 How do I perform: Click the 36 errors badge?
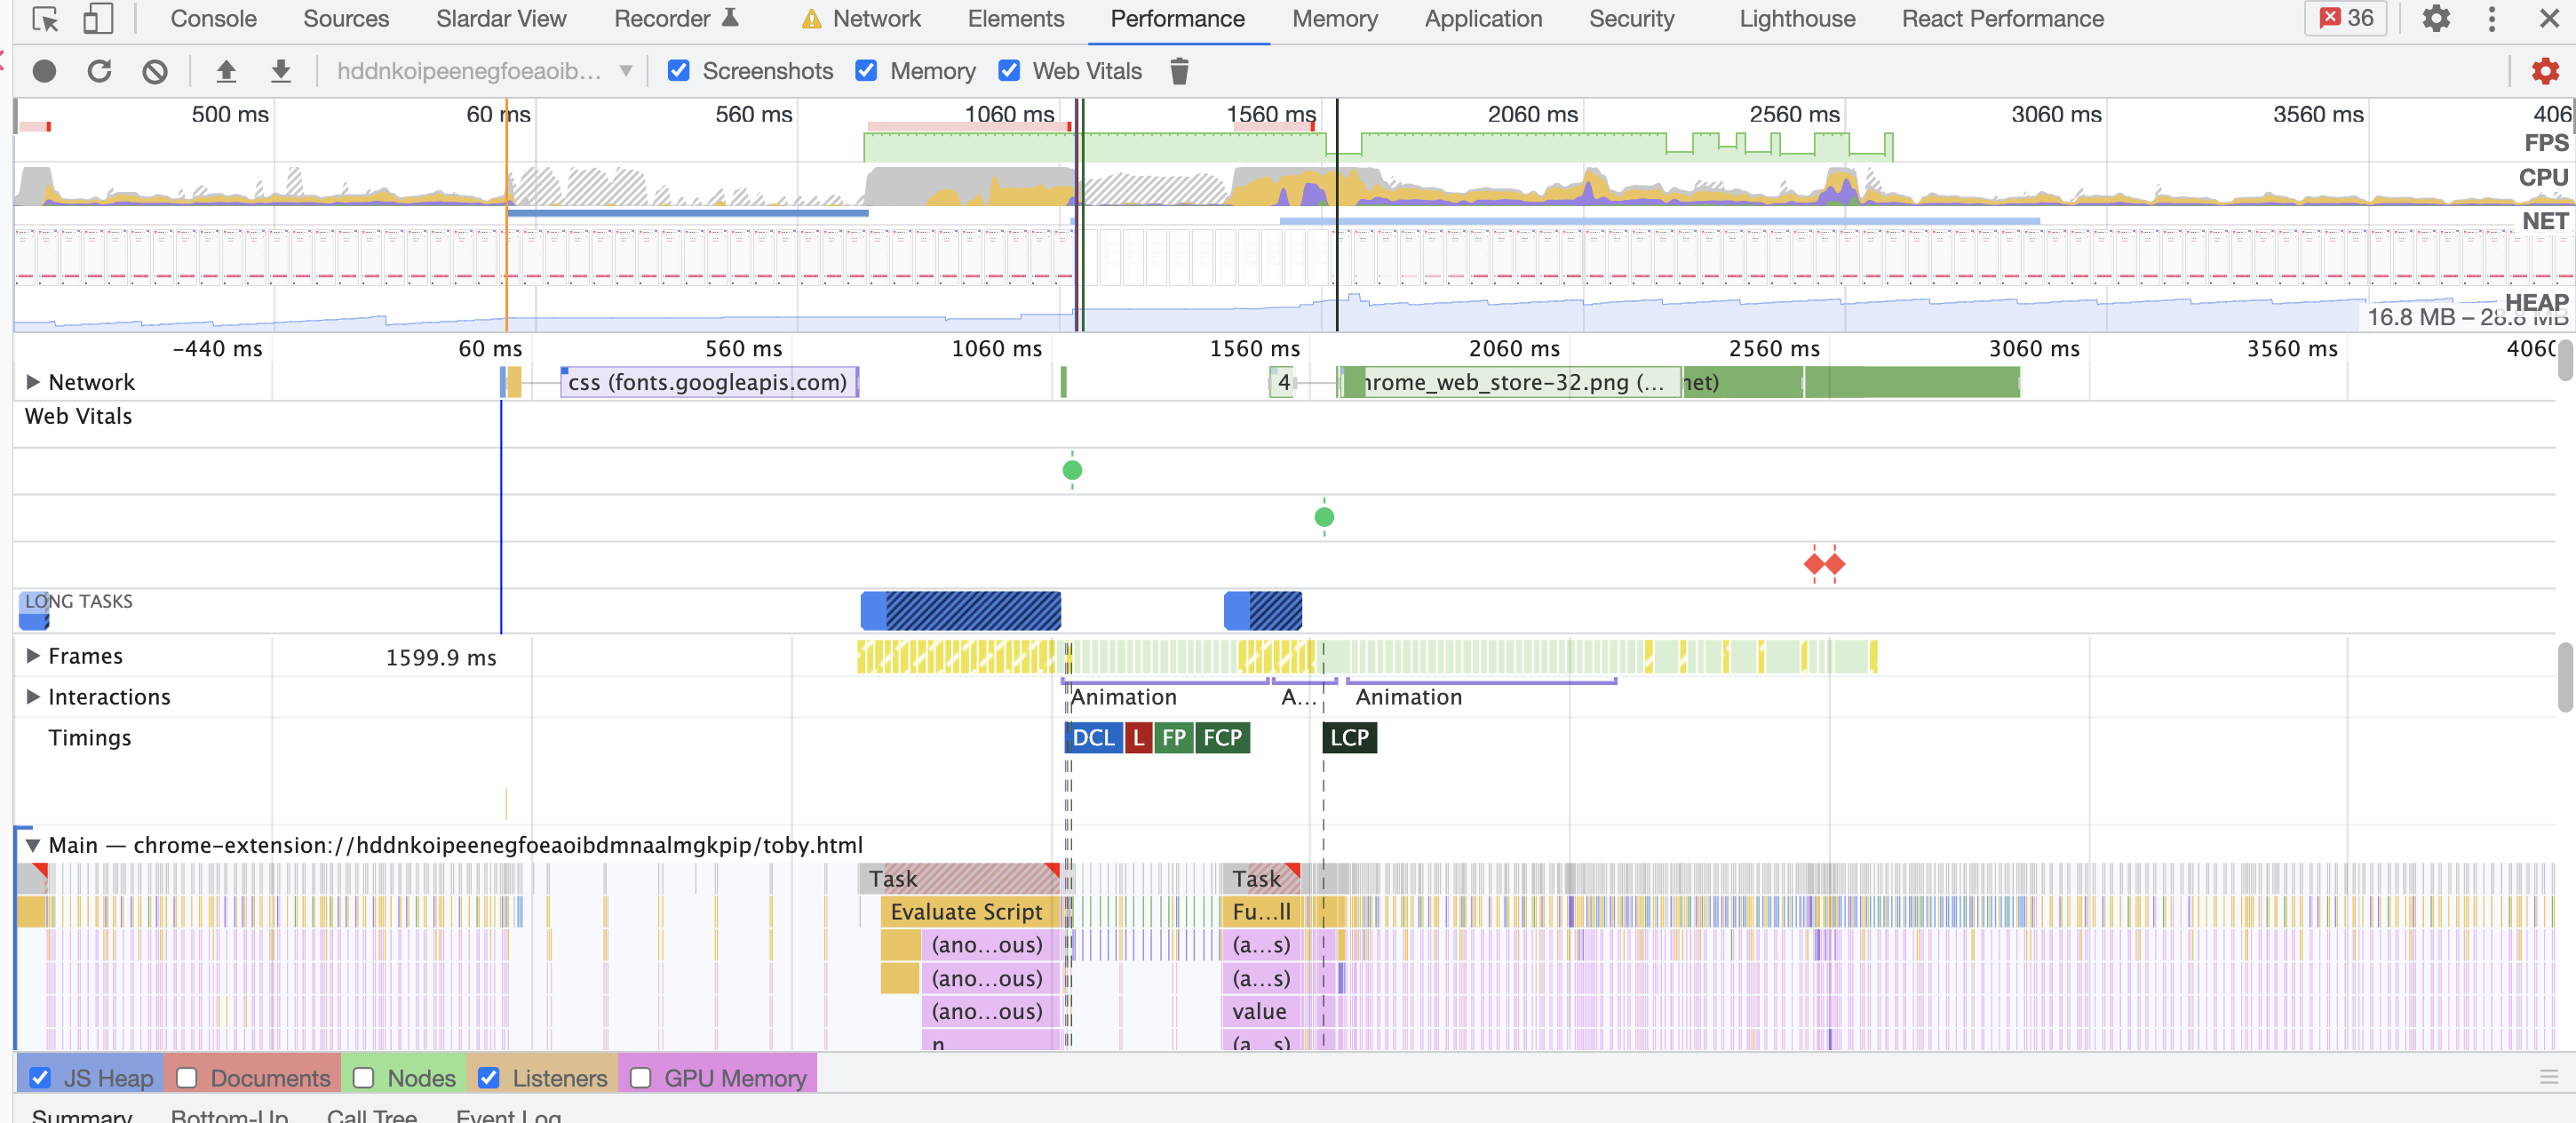coord(2345,19)
